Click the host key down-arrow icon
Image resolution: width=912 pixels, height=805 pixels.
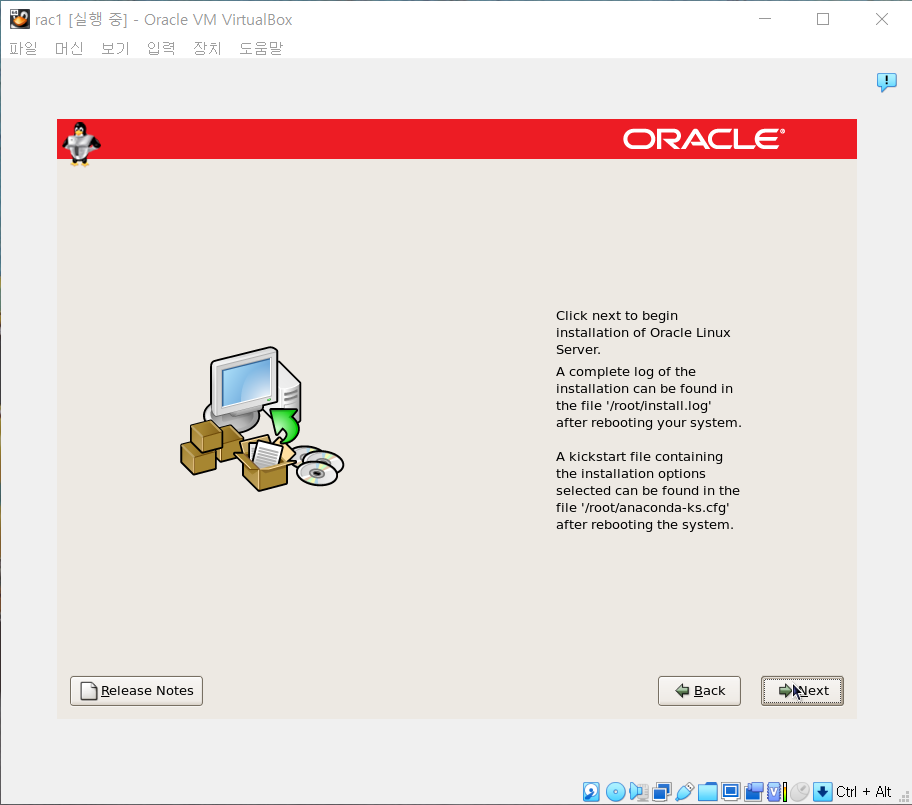click(822, 792)
